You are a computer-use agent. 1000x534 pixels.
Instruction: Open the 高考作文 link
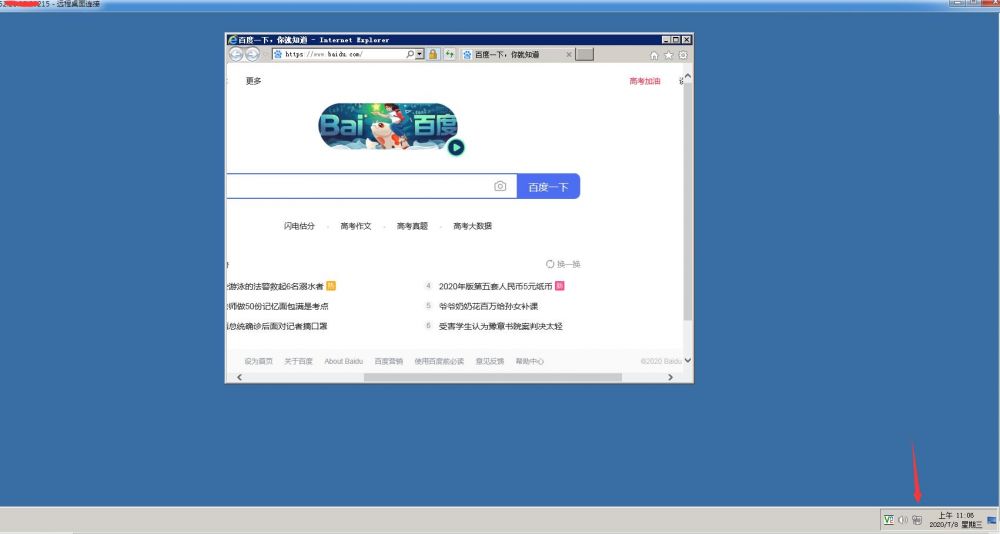pyautogui.click(x=355, y=226)
